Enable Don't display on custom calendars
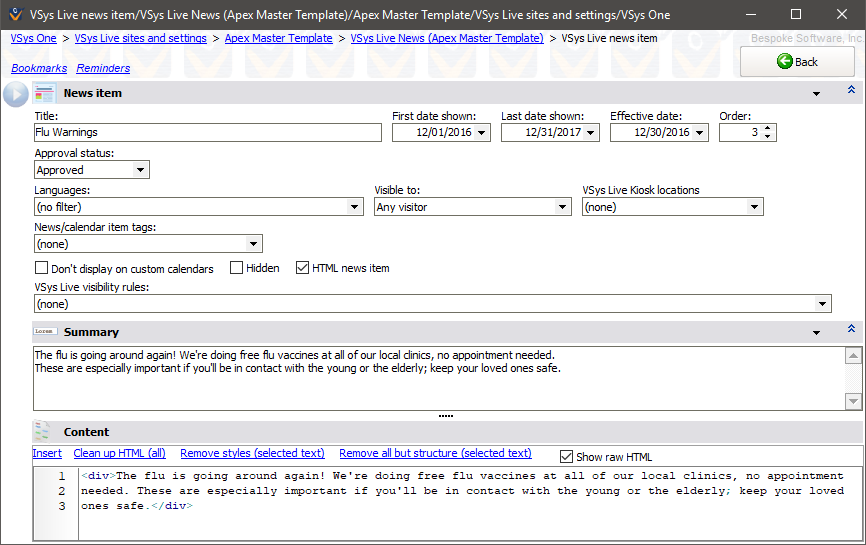Screen dimensions: 866x545 42,268
